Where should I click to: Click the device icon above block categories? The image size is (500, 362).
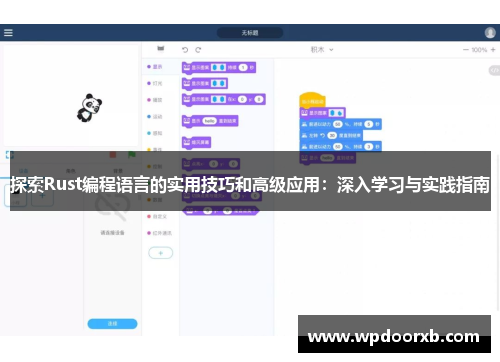click(161, 49)
